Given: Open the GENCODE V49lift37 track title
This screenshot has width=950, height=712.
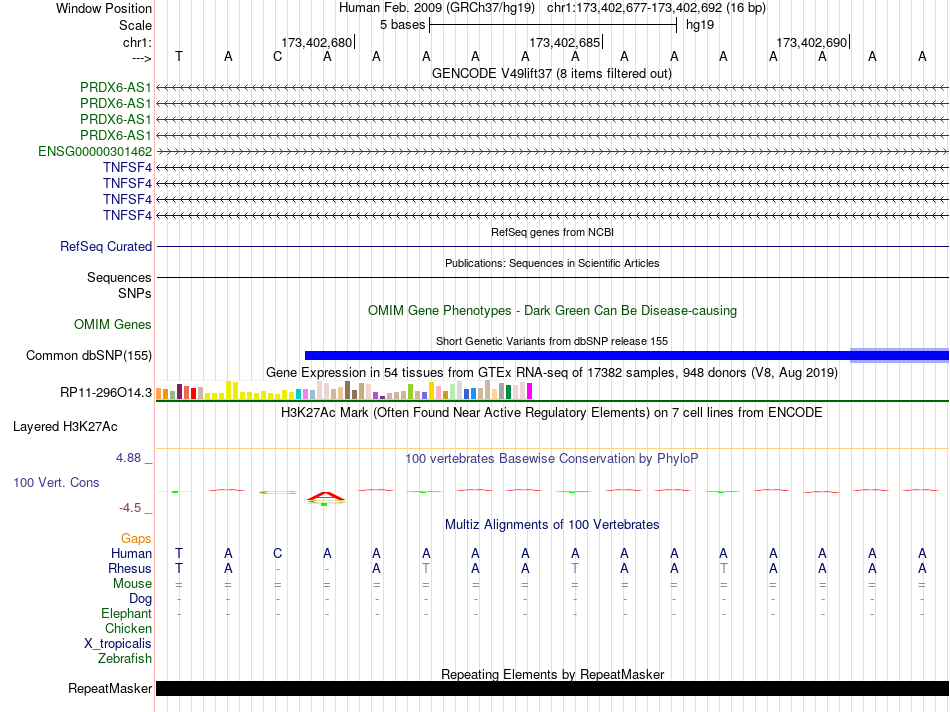Looking at the screenshot, I should coord(552,73).
